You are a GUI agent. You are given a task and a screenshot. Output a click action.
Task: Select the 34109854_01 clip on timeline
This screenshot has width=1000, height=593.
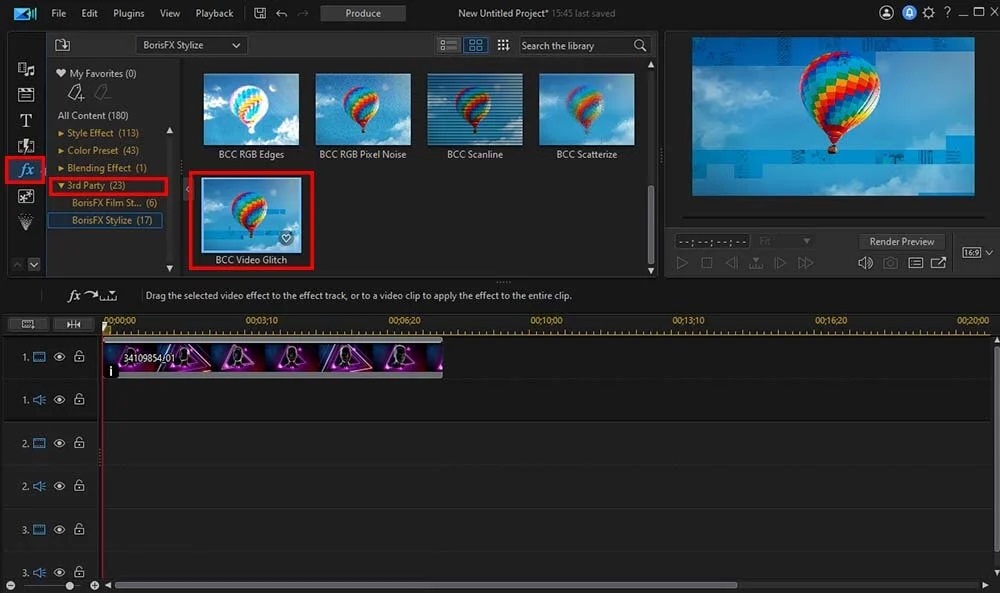click(272, 357)
